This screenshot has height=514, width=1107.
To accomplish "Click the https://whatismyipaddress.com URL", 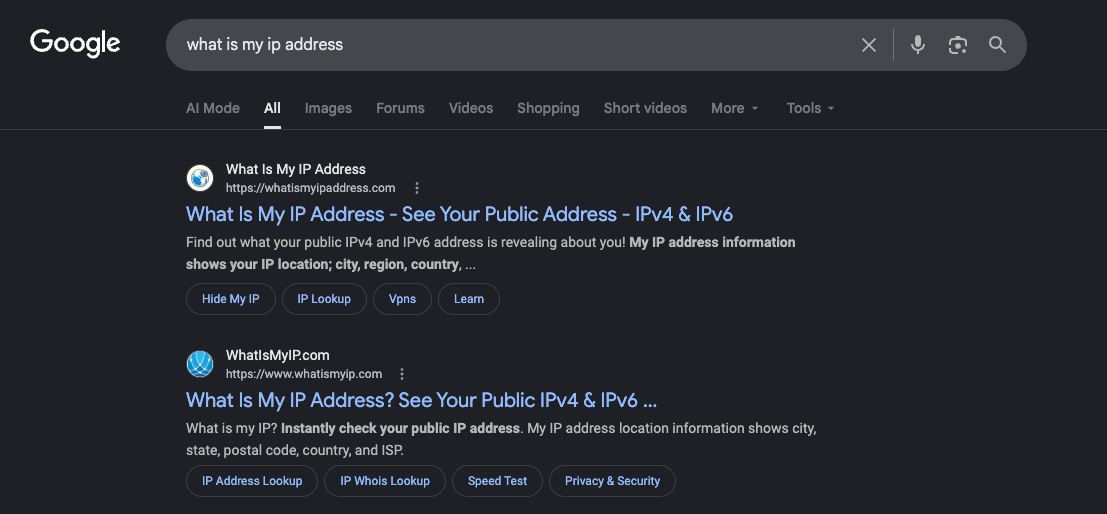I will (x=310, y=188).
